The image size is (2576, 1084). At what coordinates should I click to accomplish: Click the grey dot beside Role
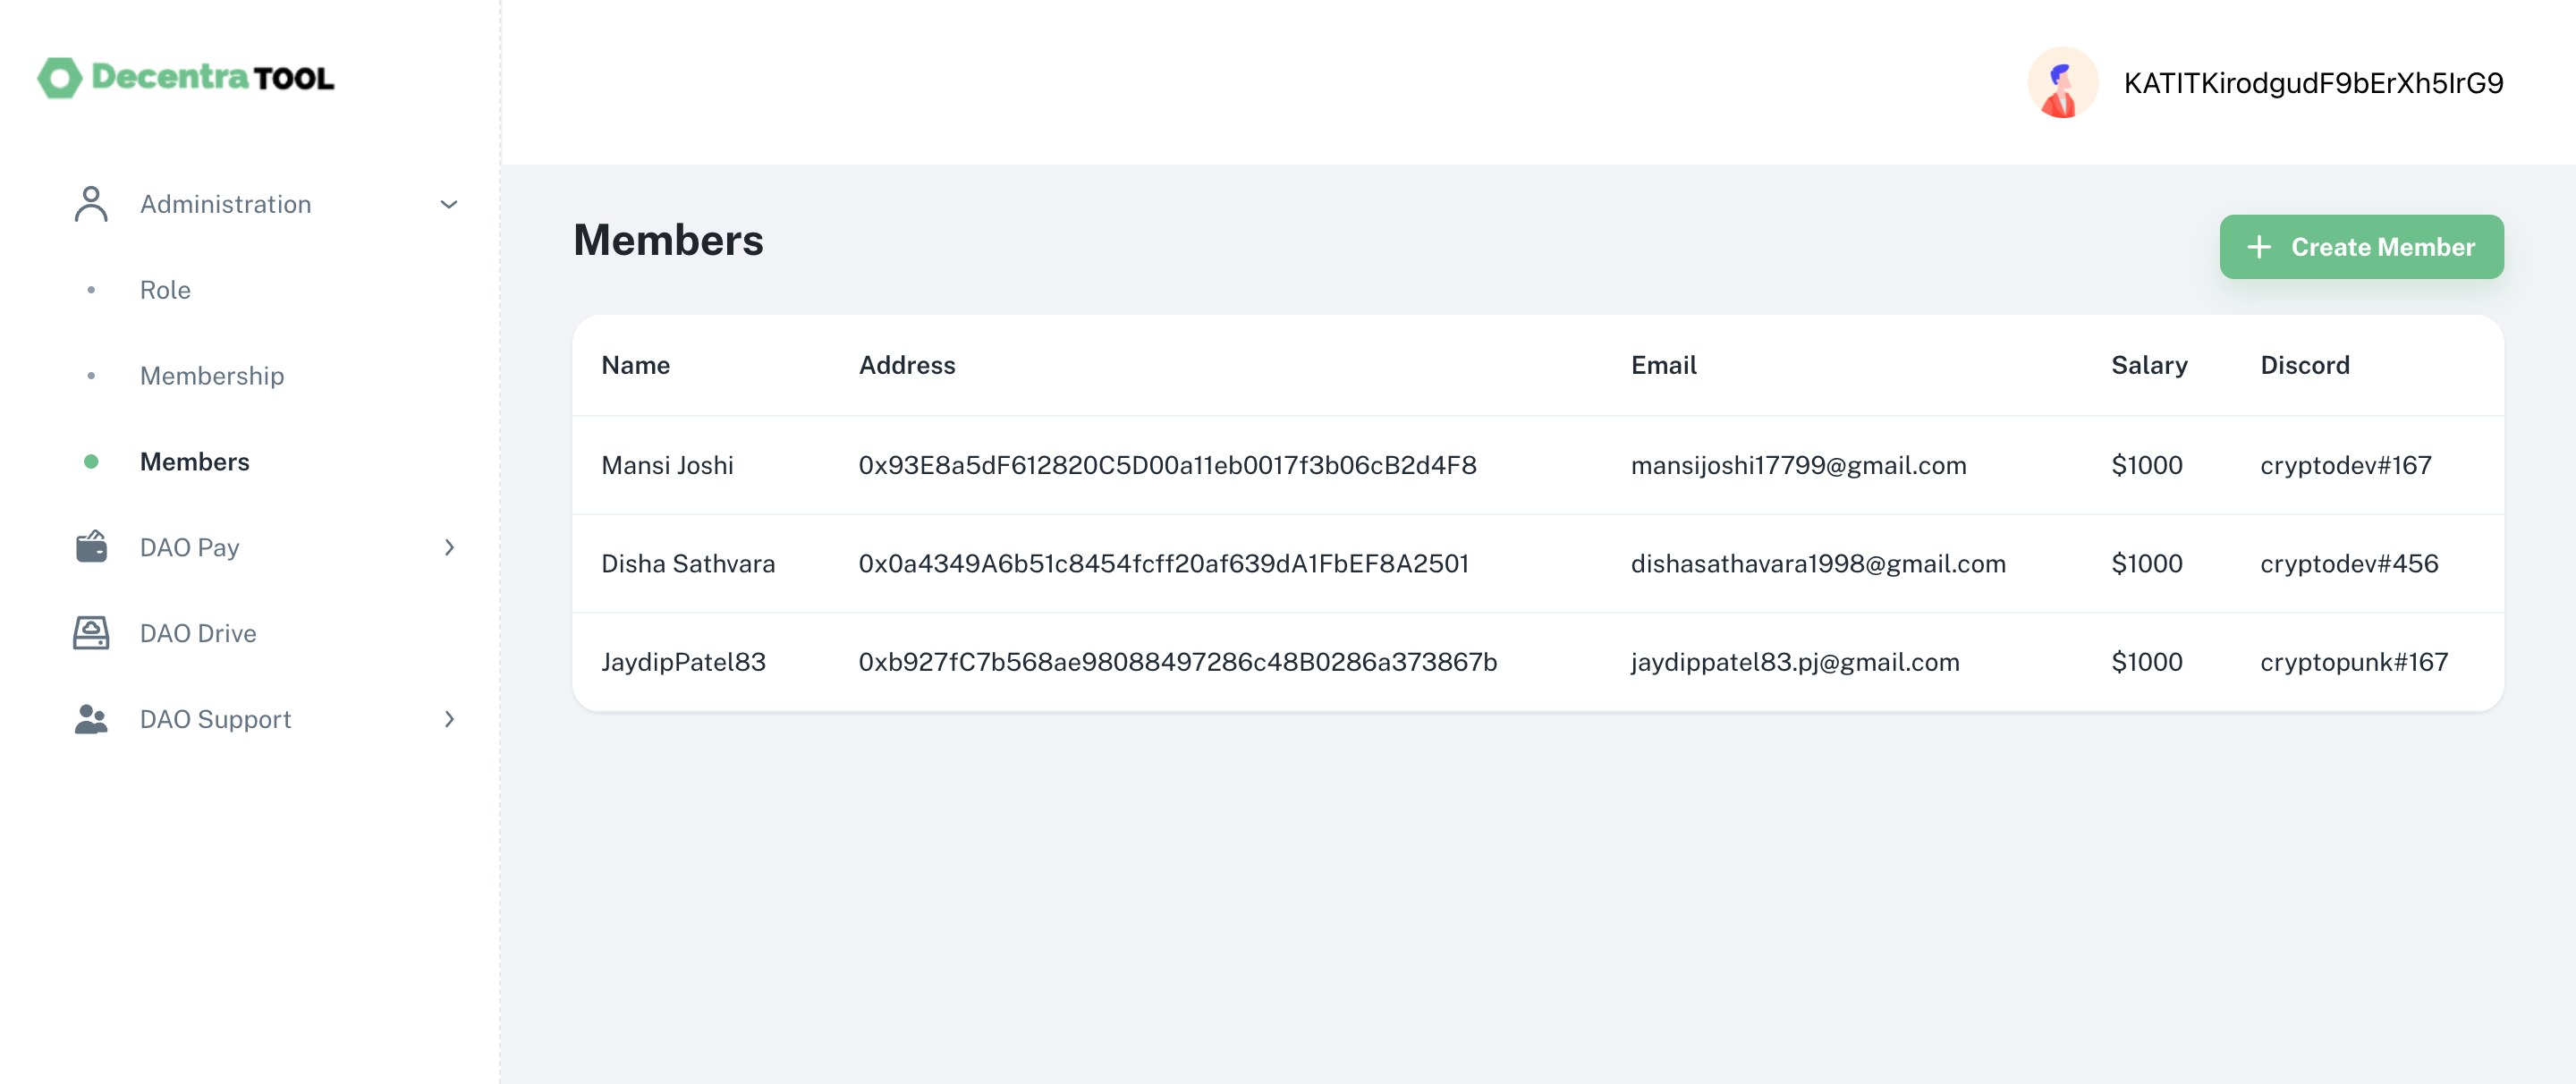click(93, 290)
